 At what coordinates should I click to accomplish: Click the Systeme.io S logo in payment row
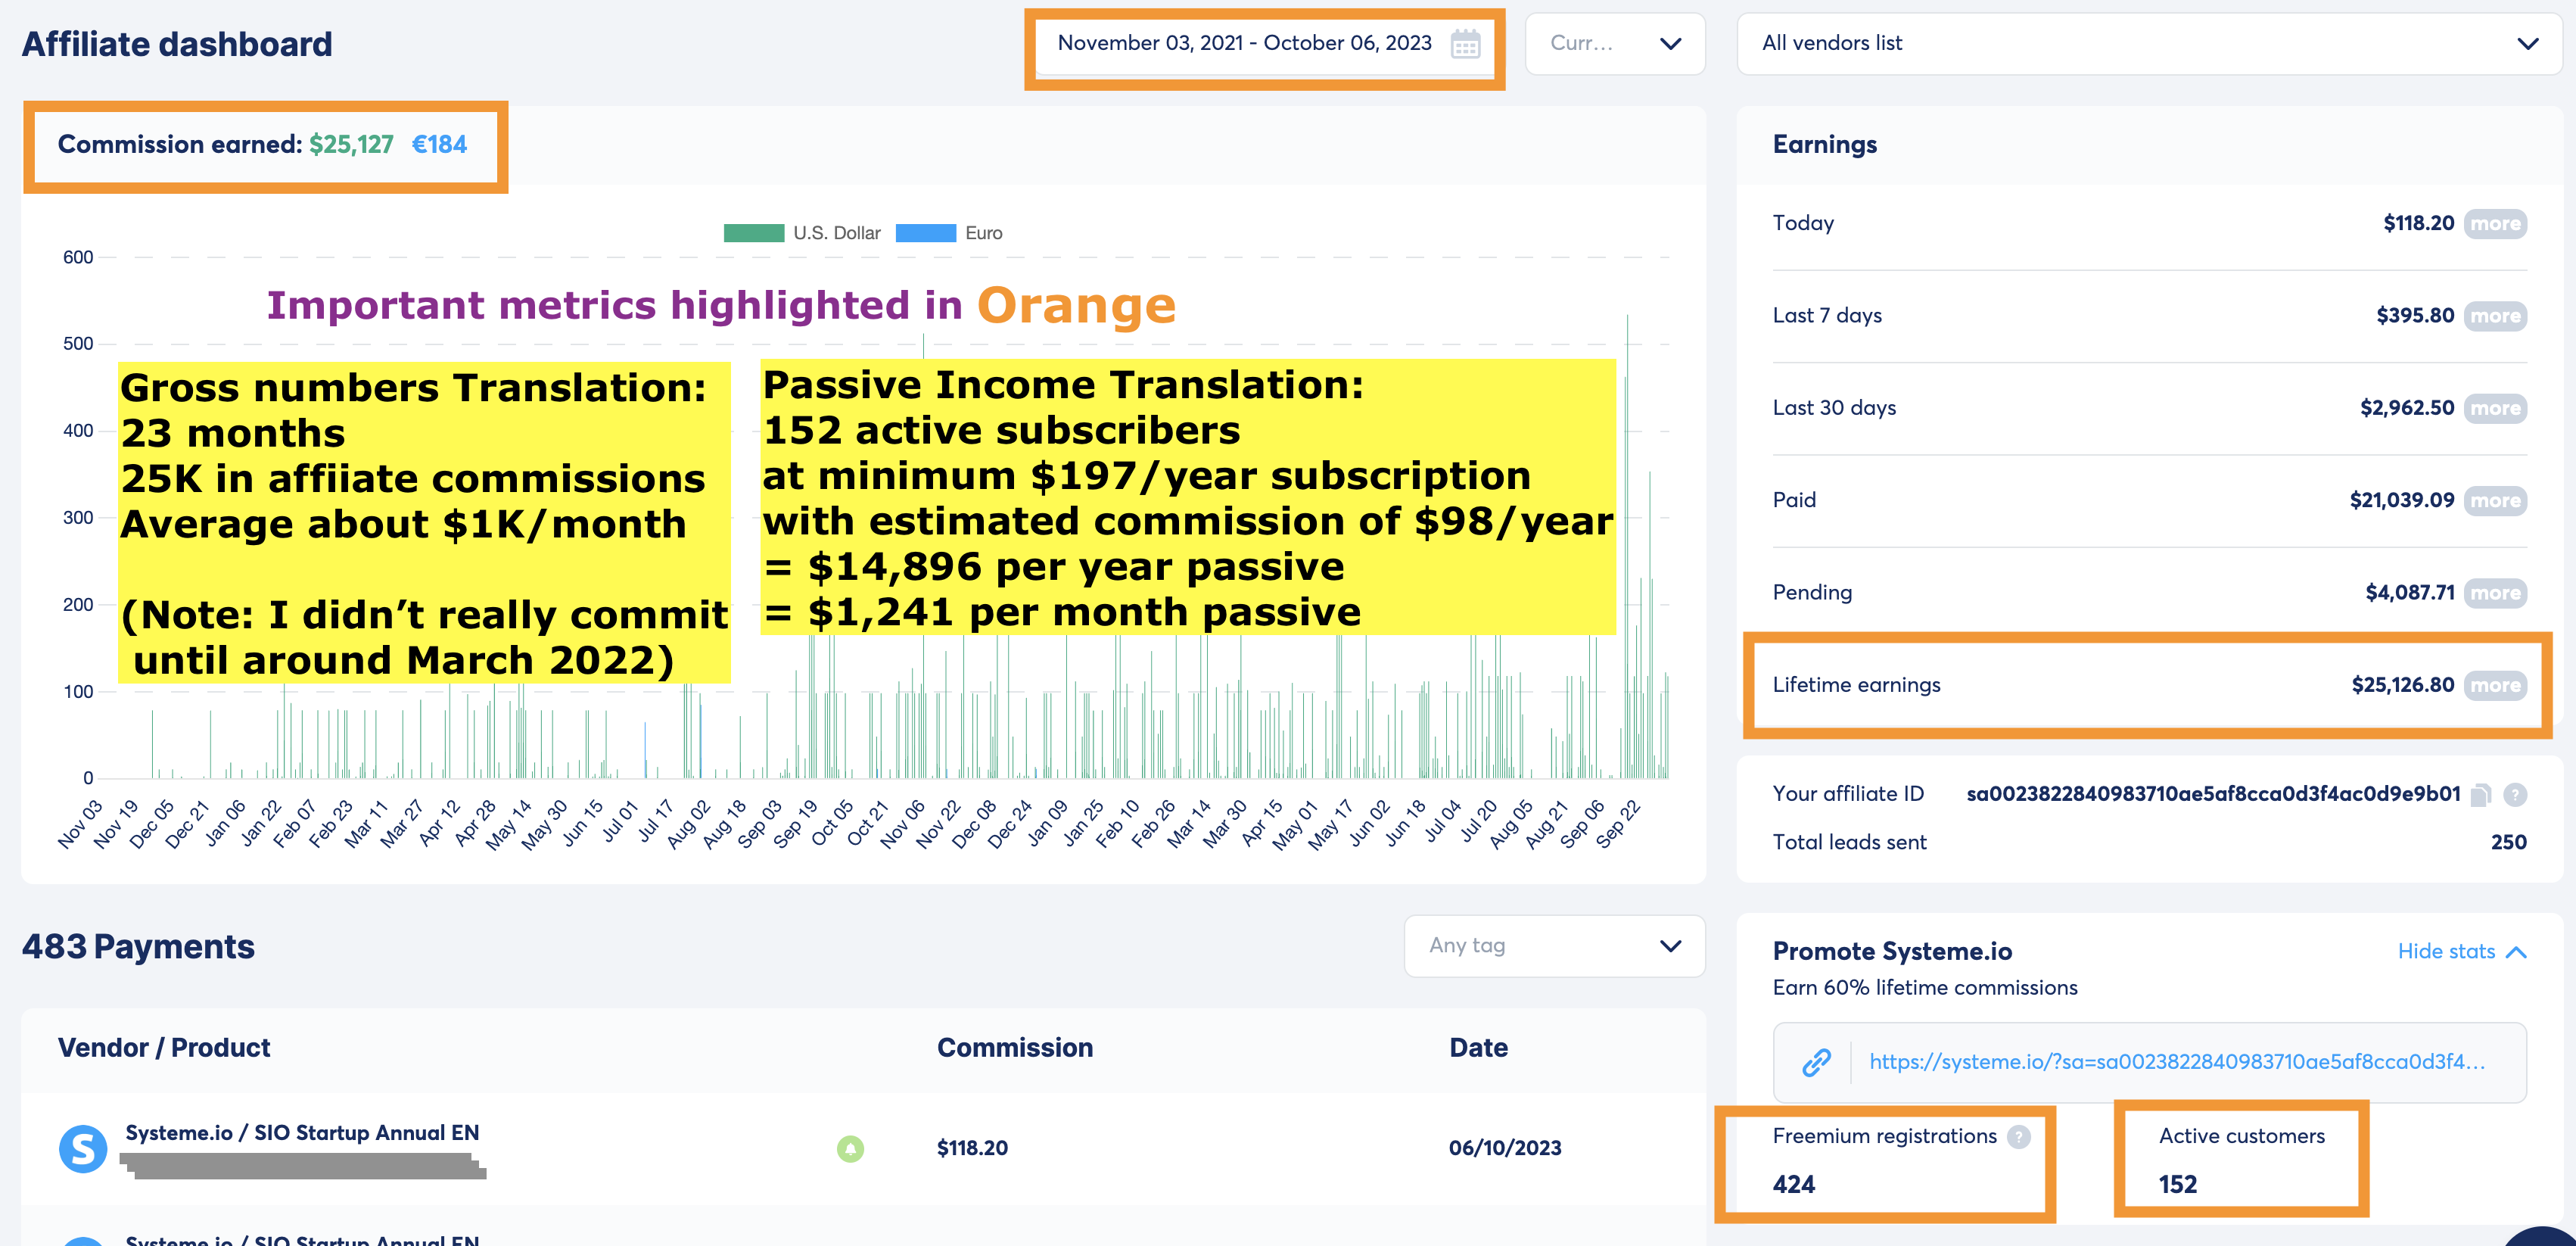(83, 1149)
